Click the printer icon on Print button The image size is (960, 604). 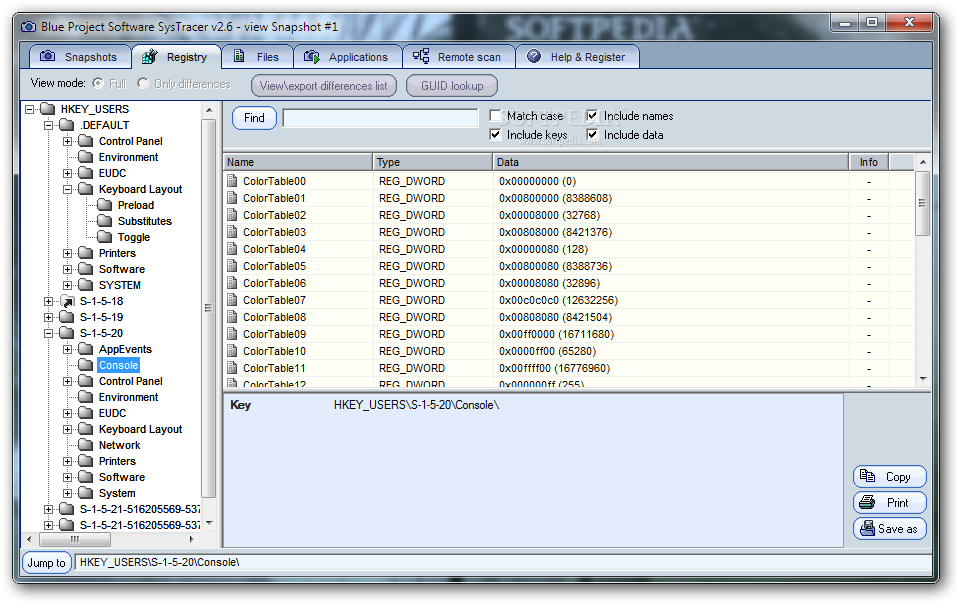[x=867, y=502]
